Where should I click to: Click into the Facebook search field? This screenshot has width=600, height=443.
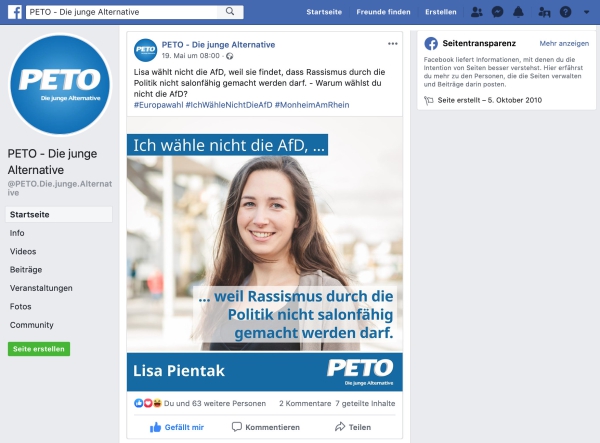(123, 12)
